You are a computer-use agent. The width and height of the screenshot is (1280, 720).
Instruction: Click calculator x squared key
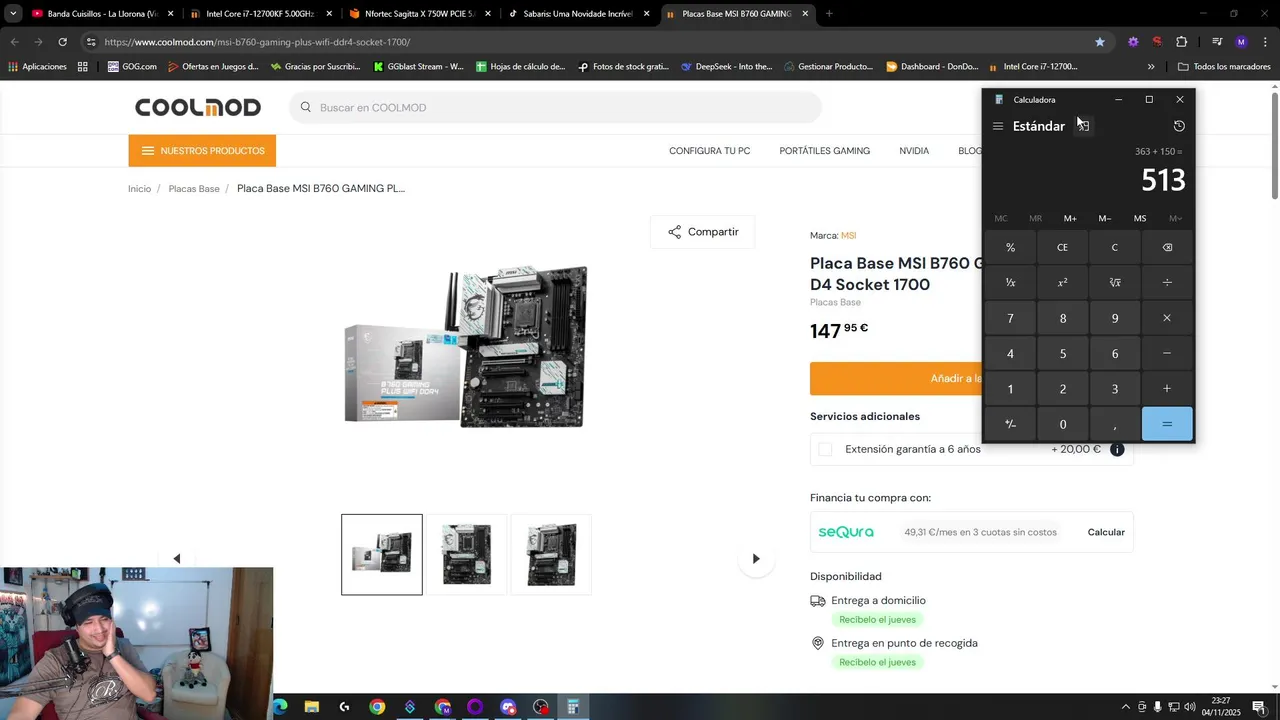[x=1063, y=283]
